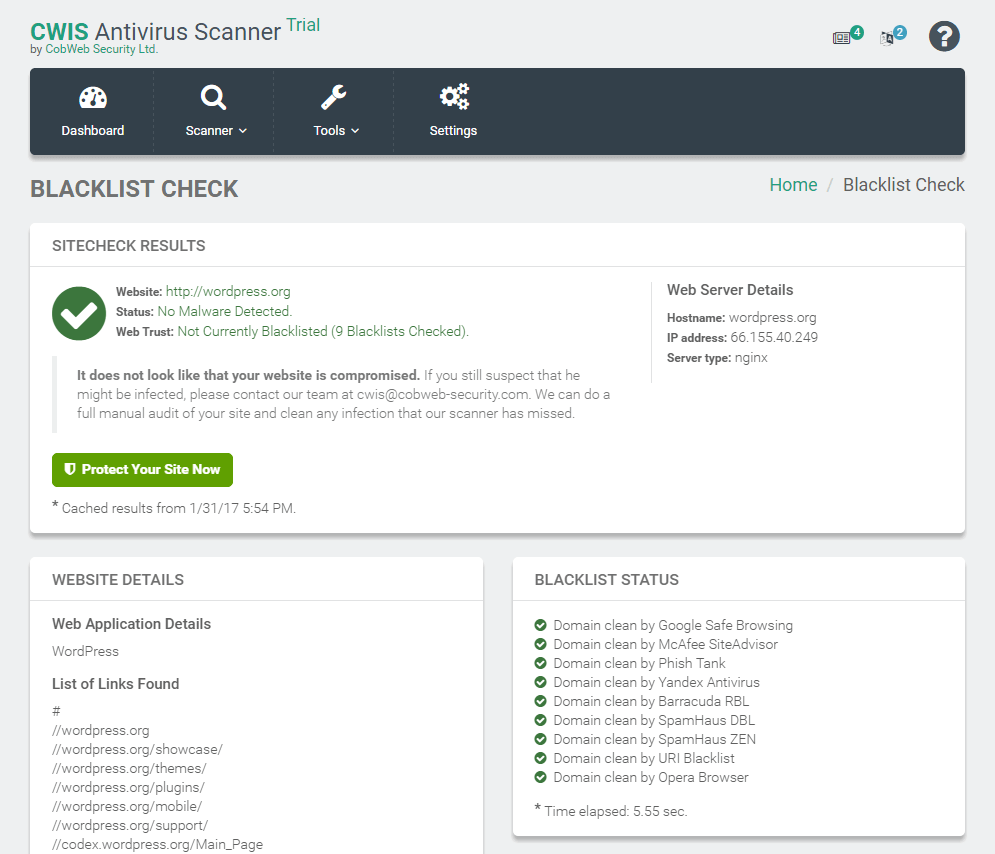Click check icon beside SpamHaus DBL entry
995x854 pixels.
point(540,720)
